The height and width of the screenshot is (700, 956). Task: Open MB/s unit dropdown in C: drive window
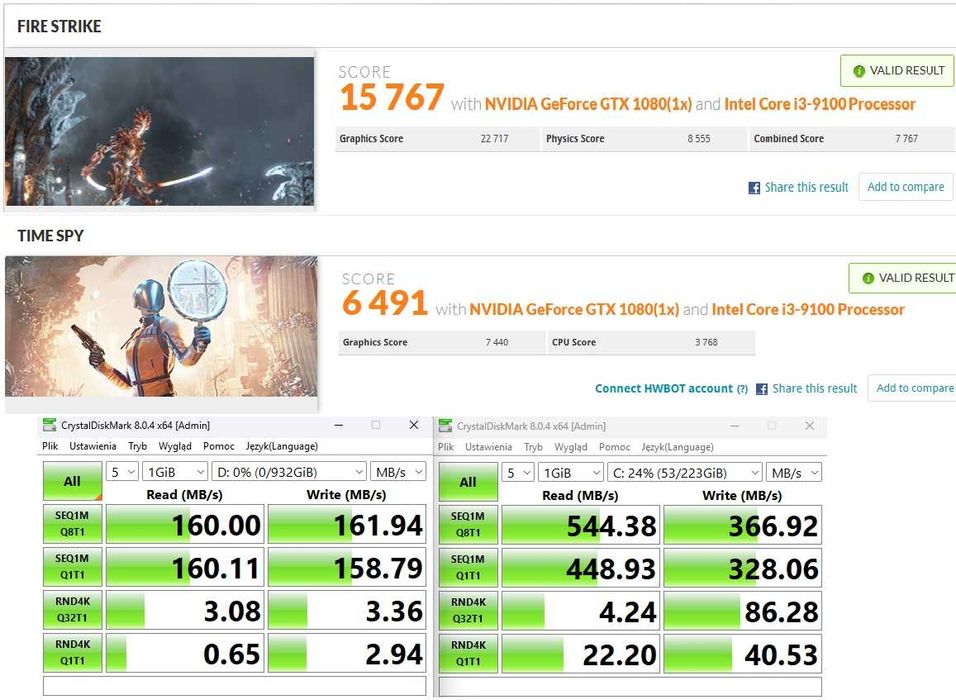point(794,473)
